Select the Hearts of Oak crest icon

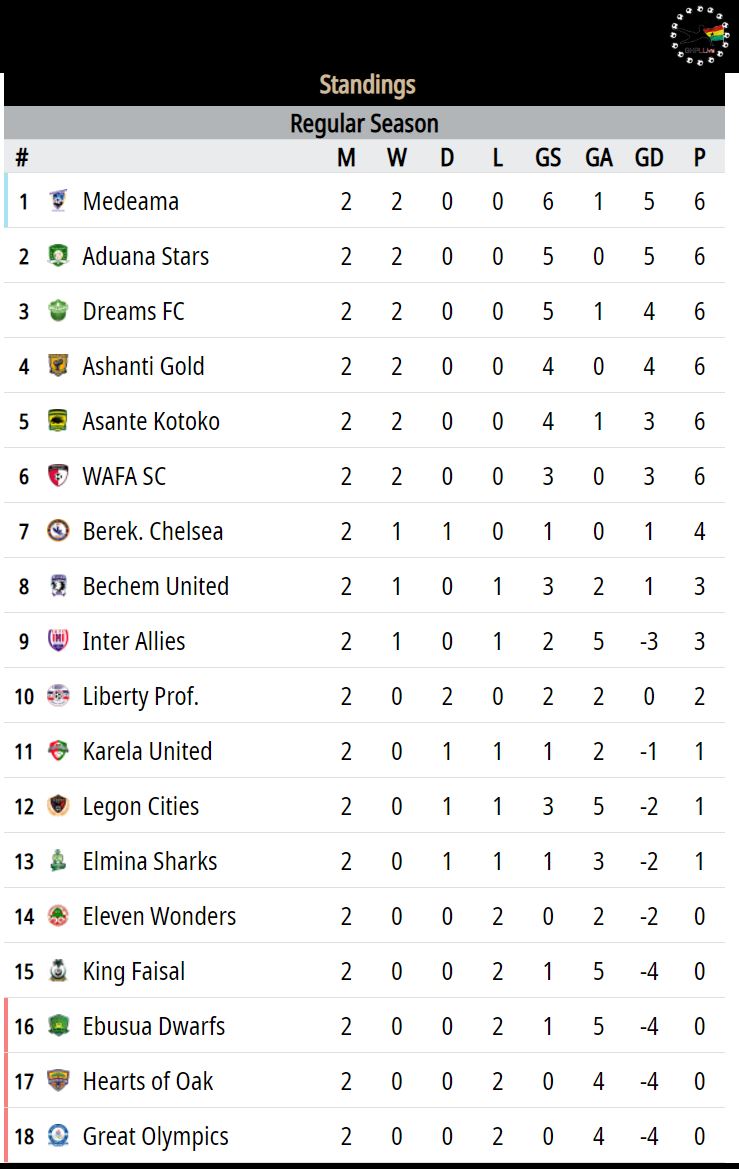point(58,1080)
